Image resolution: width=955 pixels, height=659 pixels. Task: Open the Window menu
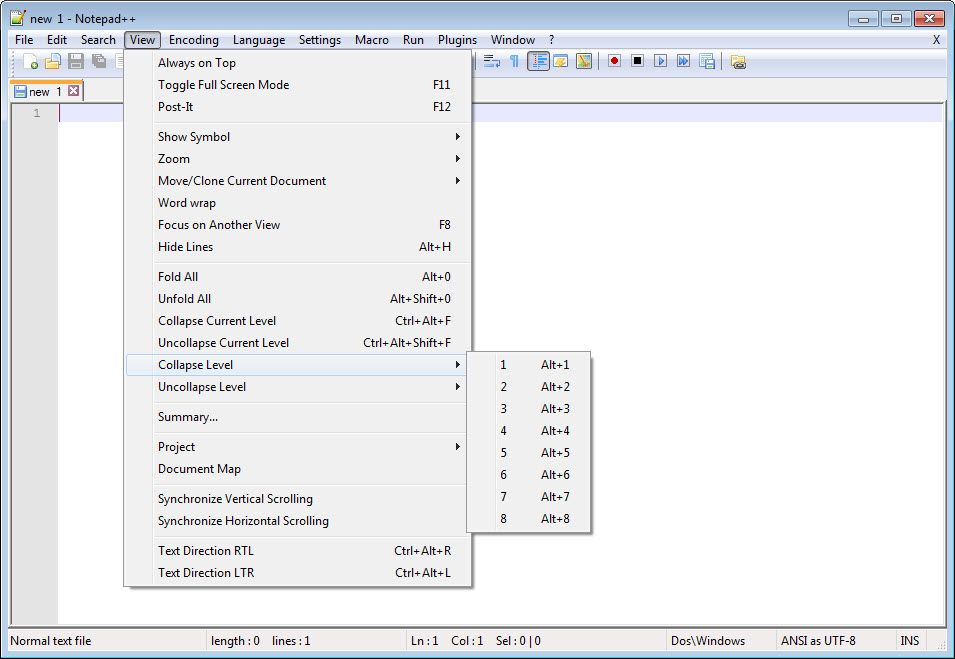[513, 40]
